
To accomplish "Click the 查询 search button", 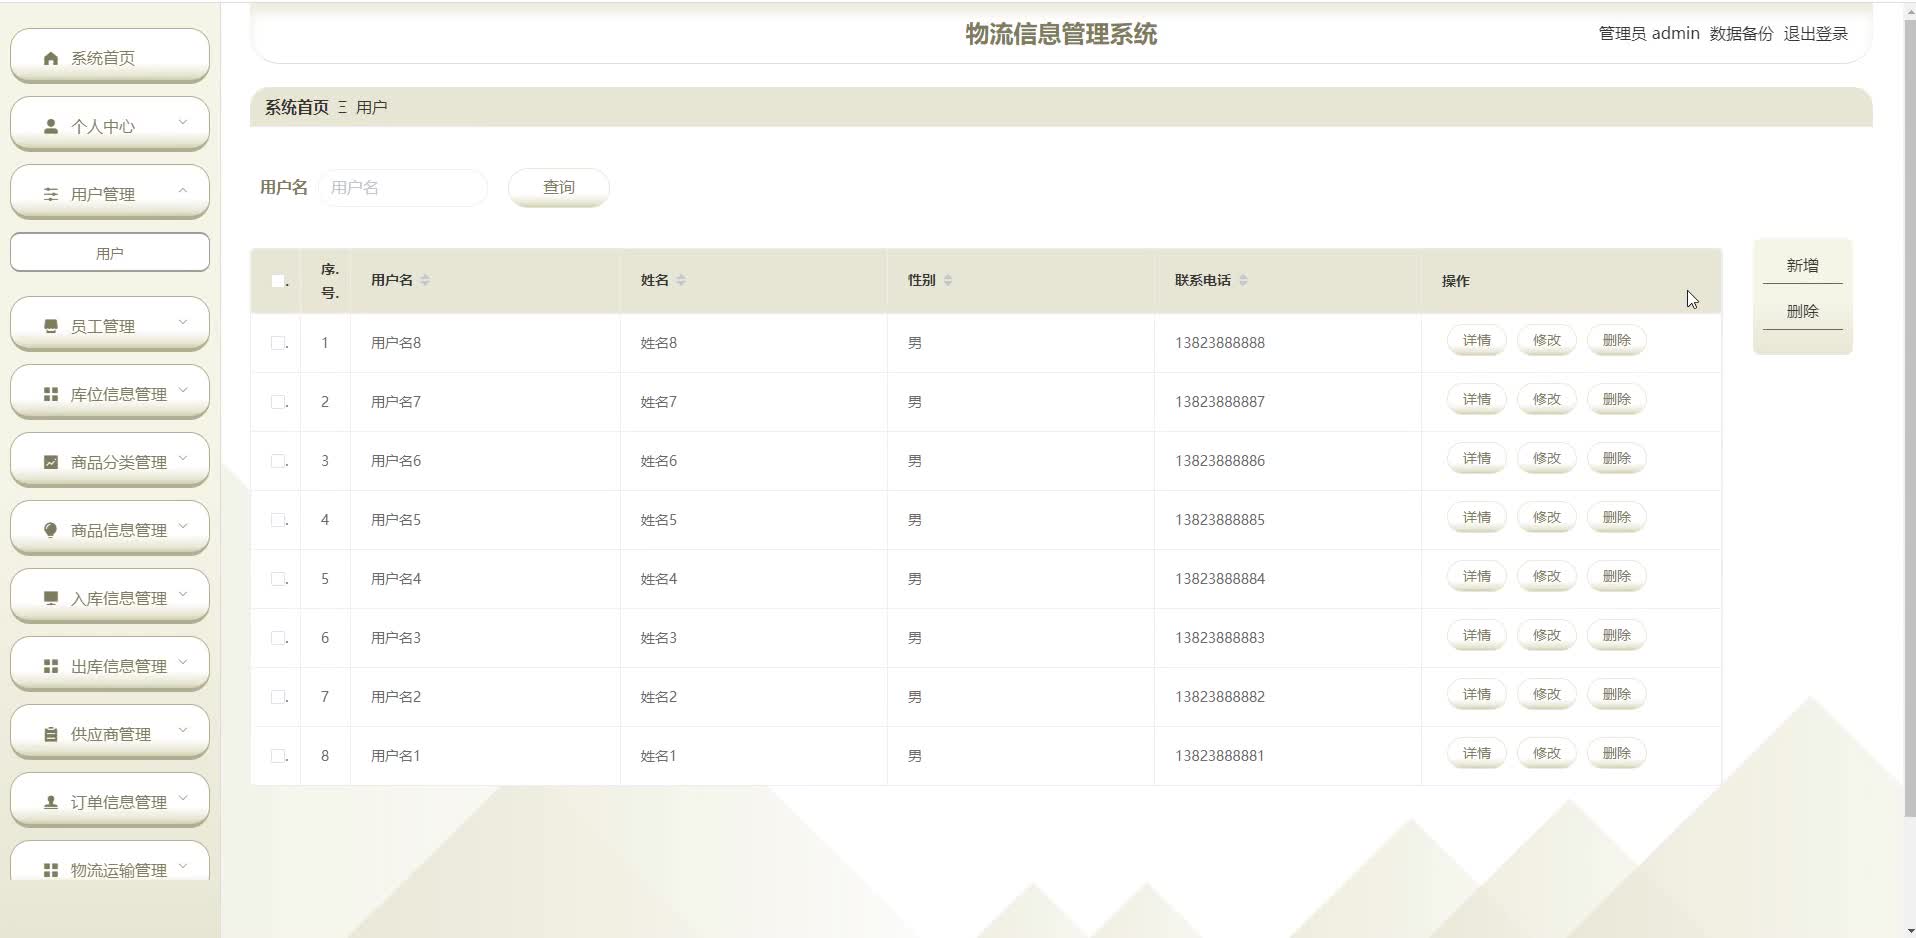I will 559,187.
